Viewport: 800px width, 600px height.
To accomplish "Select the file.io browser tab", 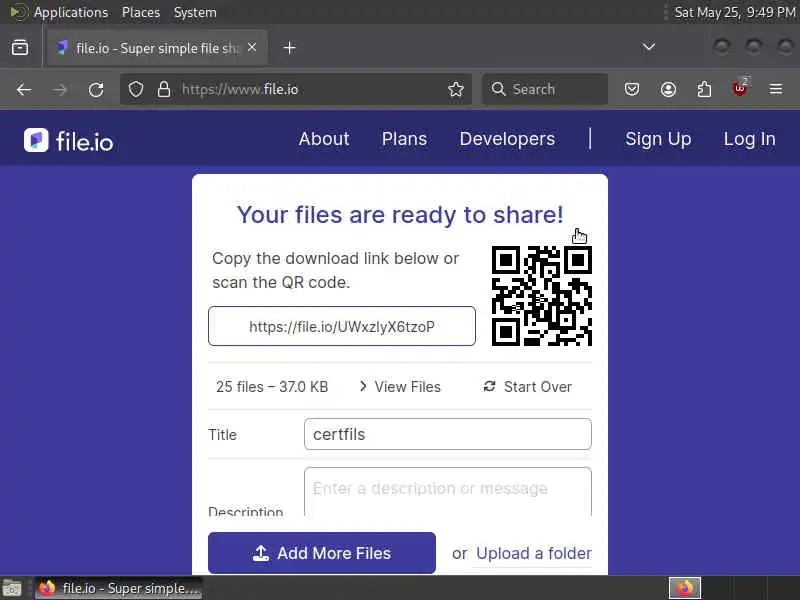I will (157, 47).
